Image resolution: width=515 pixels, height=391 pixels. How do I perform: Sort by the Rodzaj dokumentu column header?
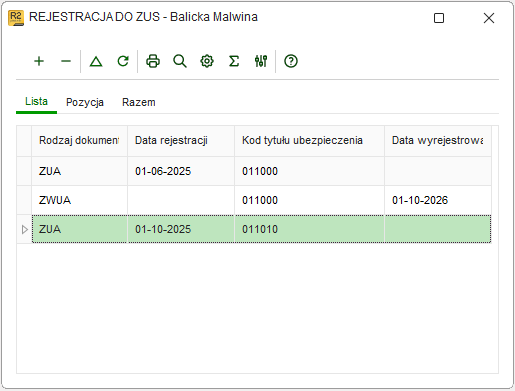point(79,140)
